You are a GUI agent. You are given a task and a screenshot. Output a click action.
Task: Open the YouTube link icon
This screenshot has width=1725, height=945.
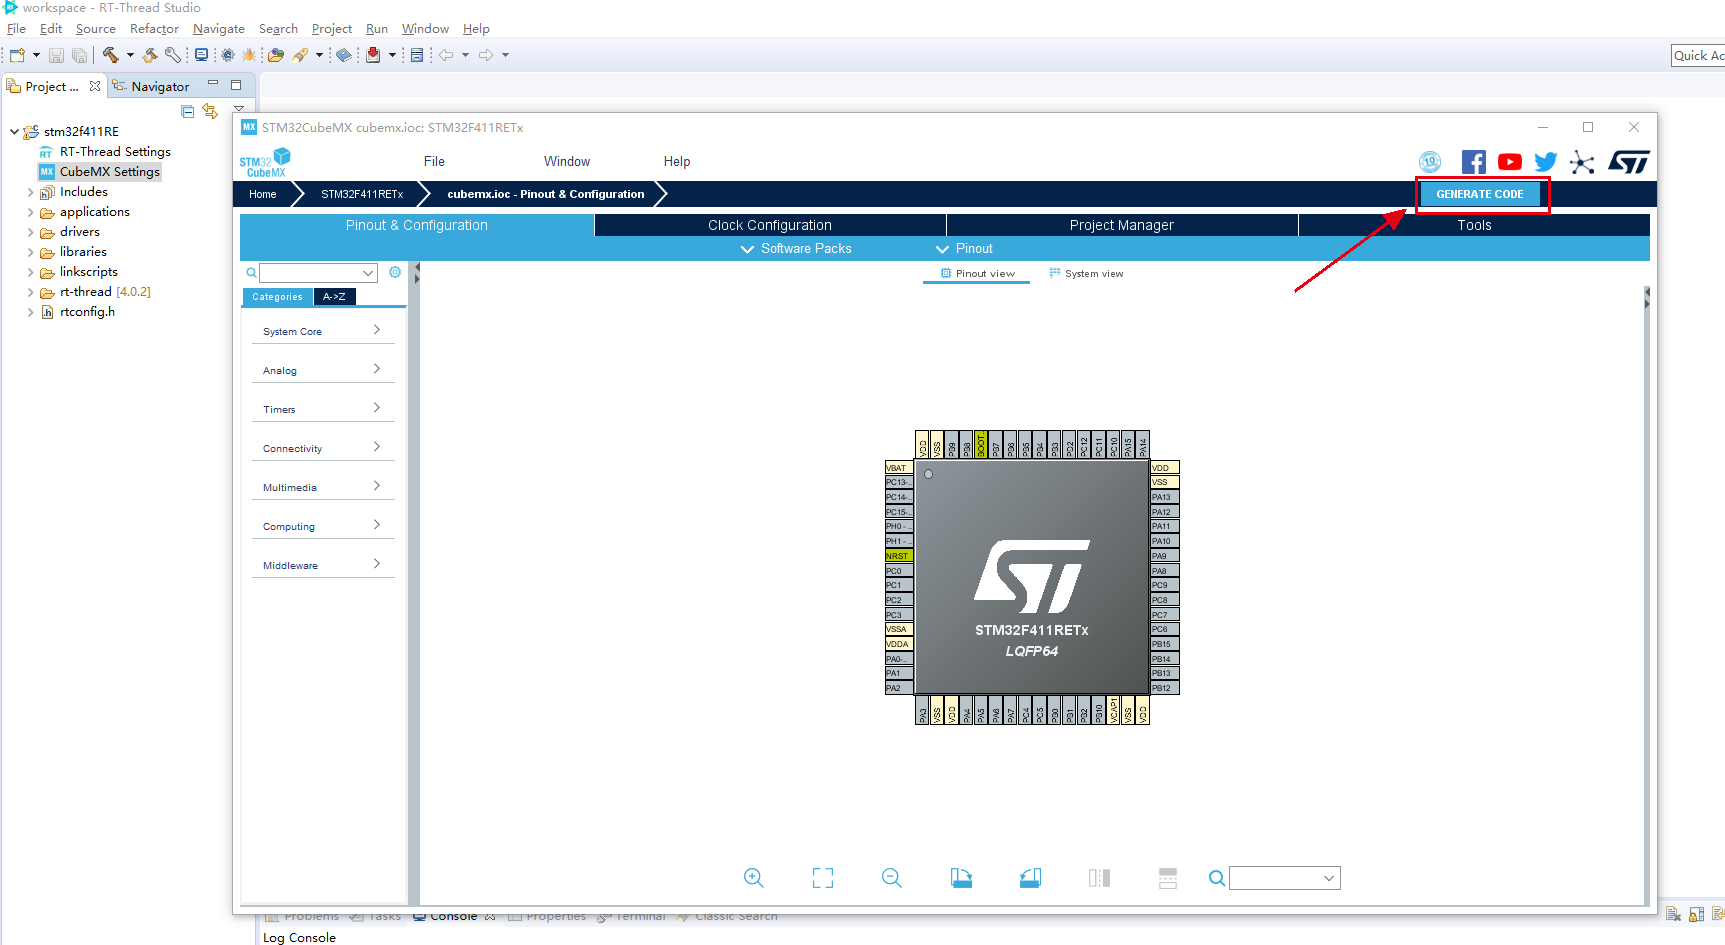tap(1510, 162)
